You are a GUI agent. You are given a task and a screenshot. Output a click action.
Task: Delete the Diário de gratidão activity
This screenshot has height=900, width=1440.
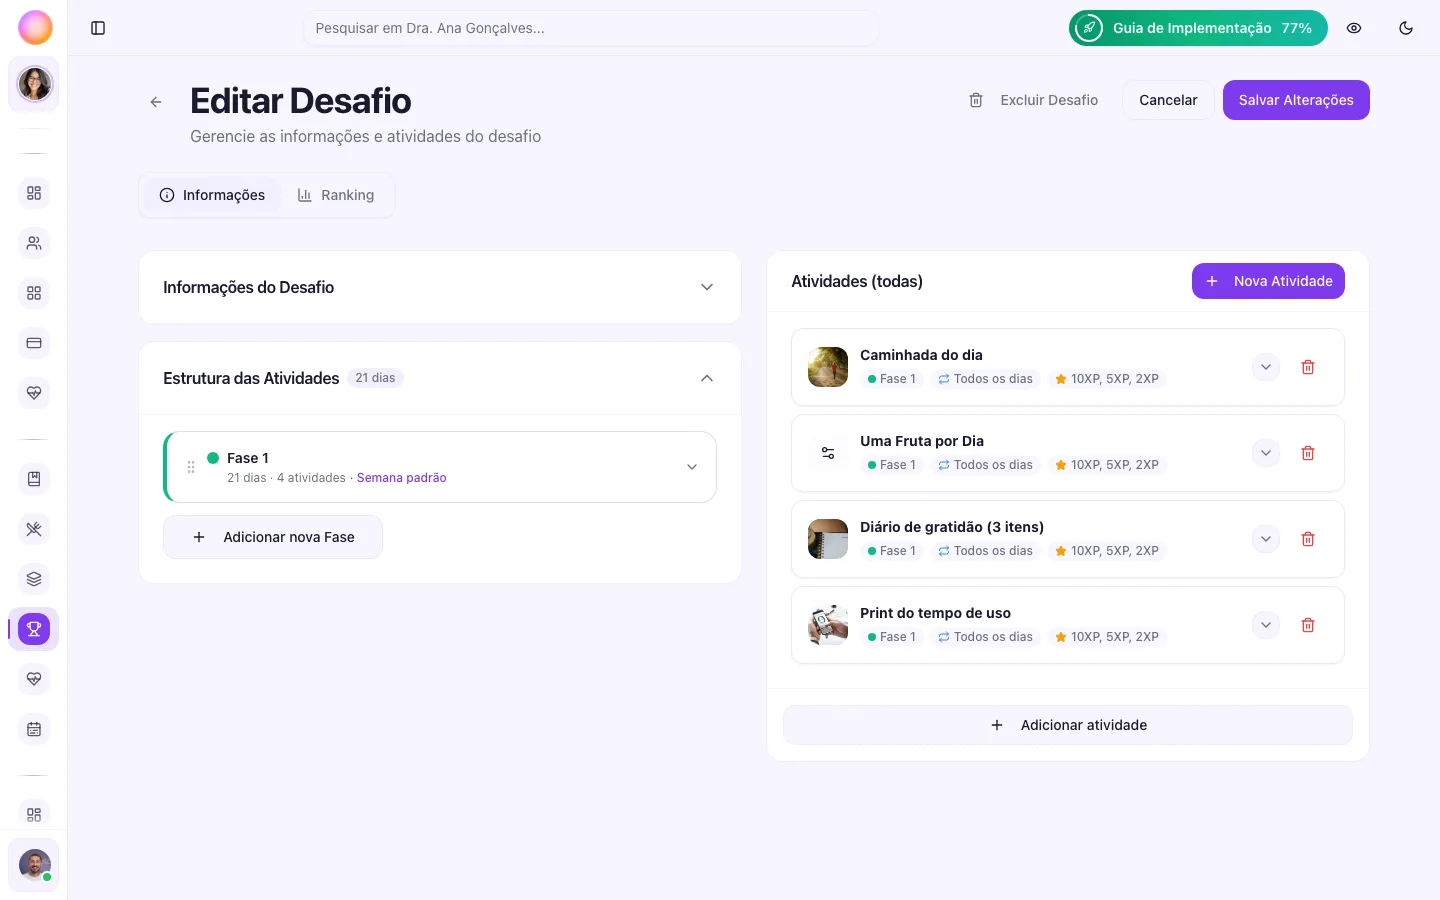[1307, 539]
